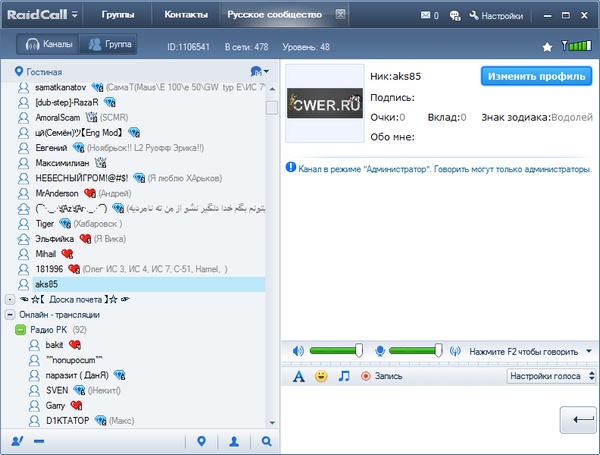Viewport: 600px width, 455px height.
Task: Switch to the Контакты tab
Action: pos(187,16)
